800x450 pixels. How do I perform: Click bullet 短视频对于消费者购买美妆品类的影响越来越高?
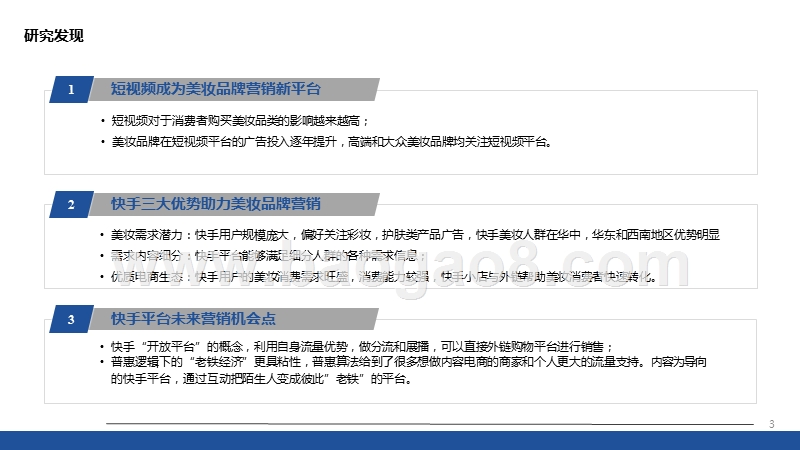click(240, 121)
